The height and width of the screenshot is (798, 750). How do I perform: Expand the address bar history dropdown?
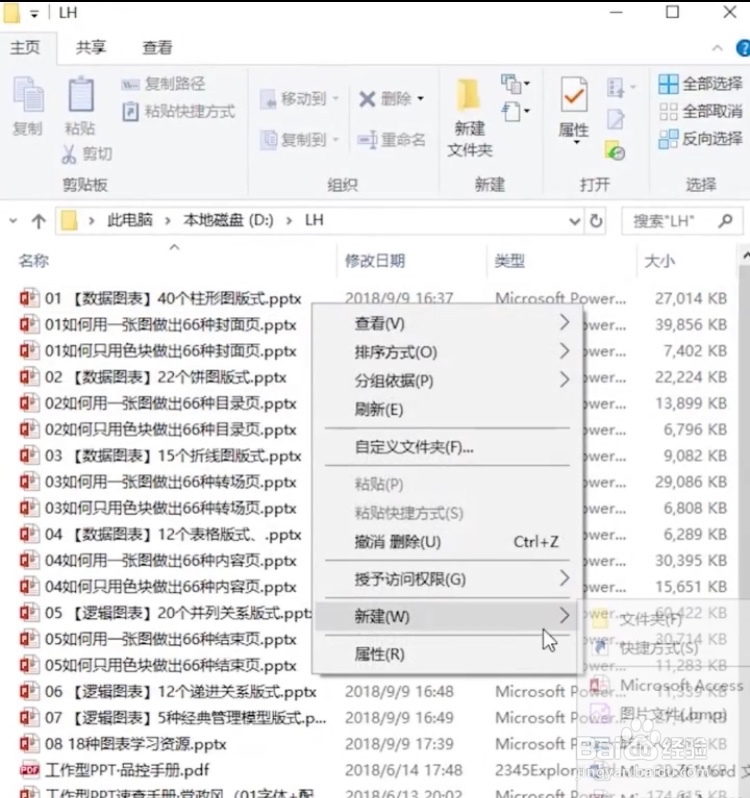(574, 221)
